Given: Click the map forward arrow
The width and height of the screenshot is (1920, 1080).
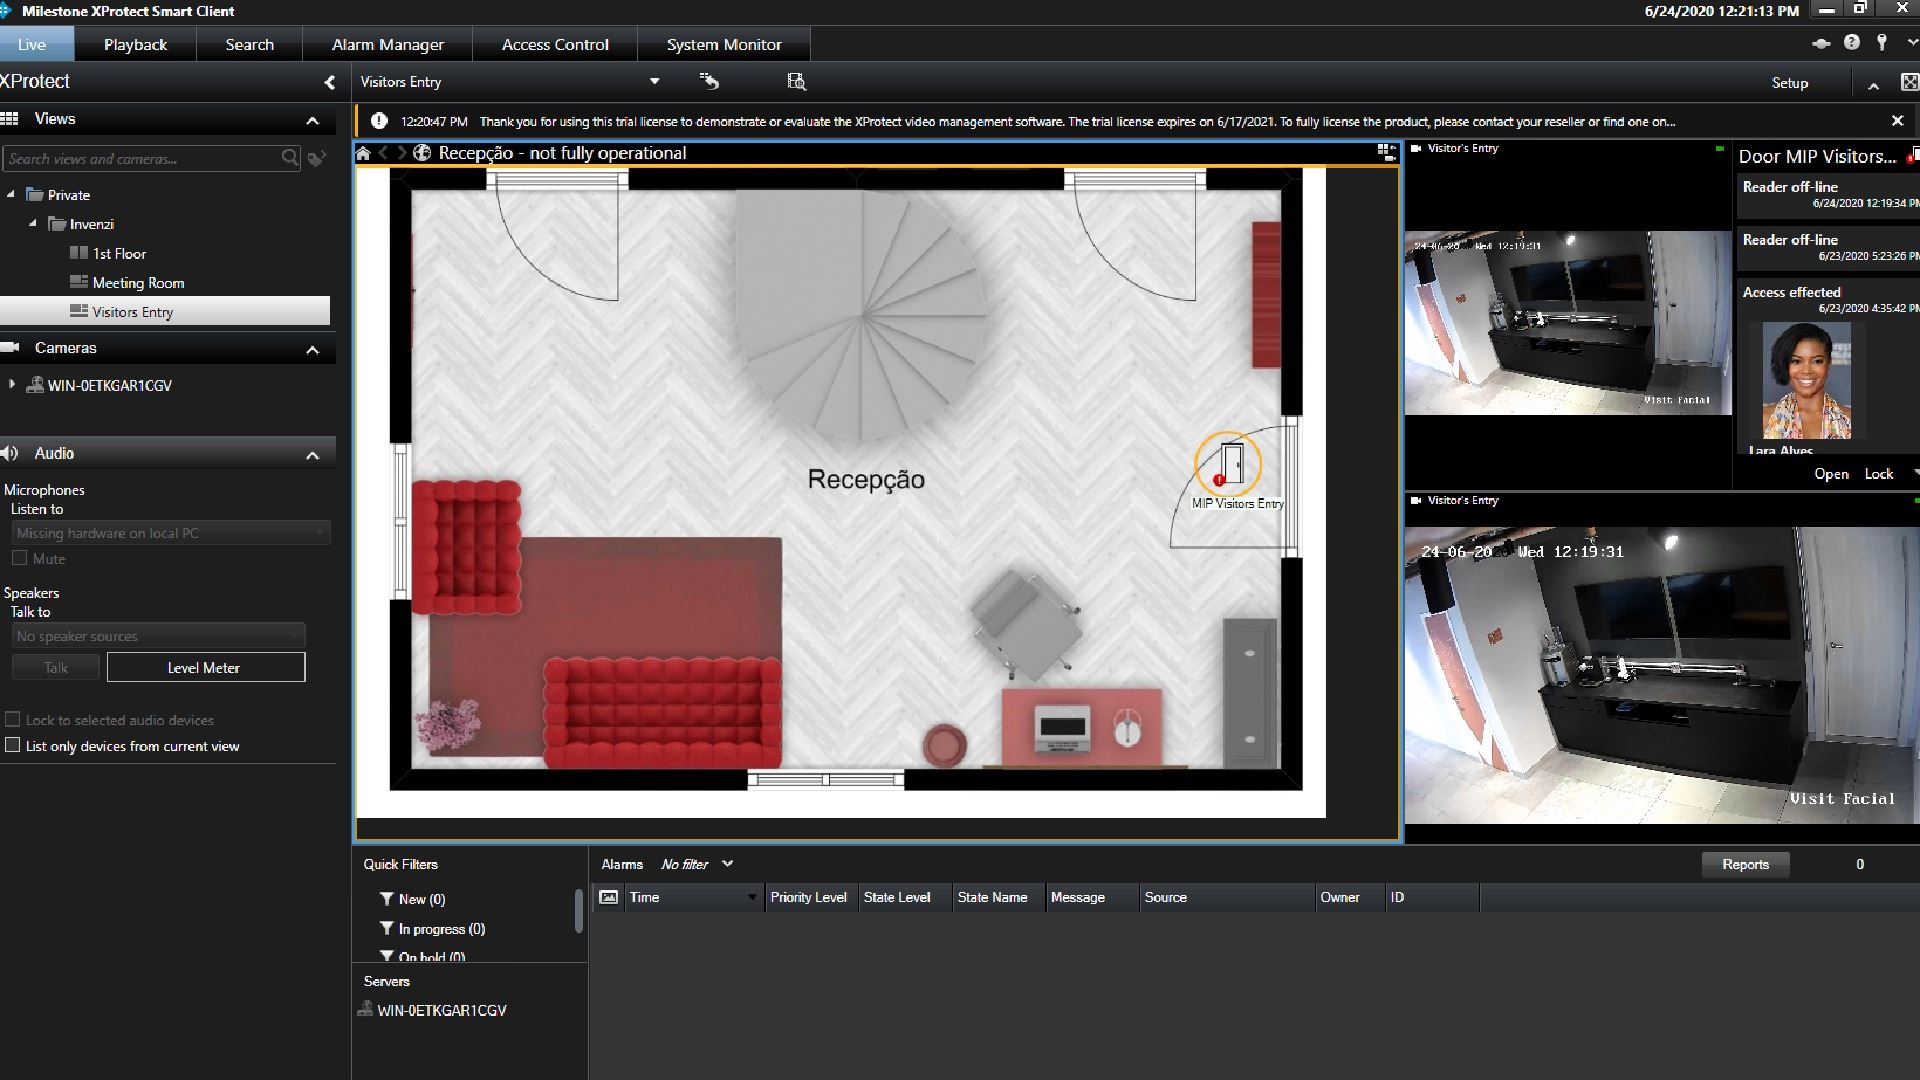Looking at the screenshot, I should point(401,153).
